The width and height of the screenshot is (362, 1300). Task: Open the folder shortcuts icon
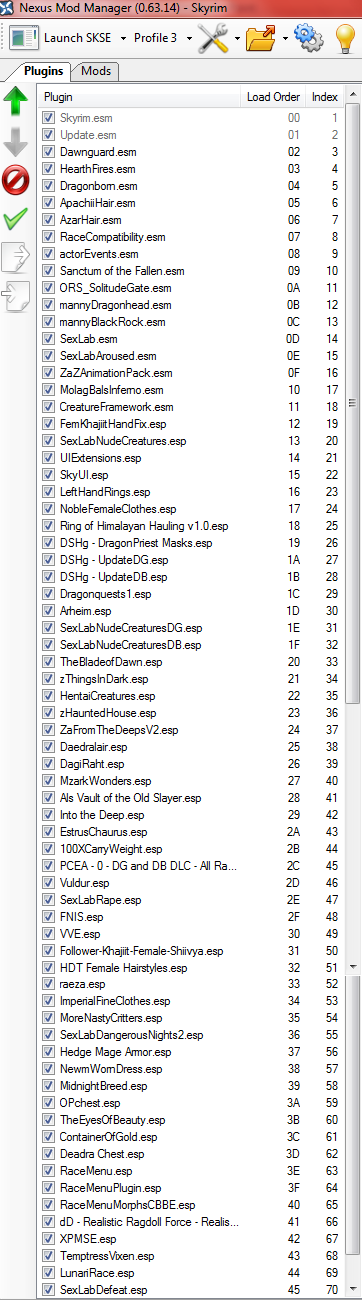pos(263,39)
